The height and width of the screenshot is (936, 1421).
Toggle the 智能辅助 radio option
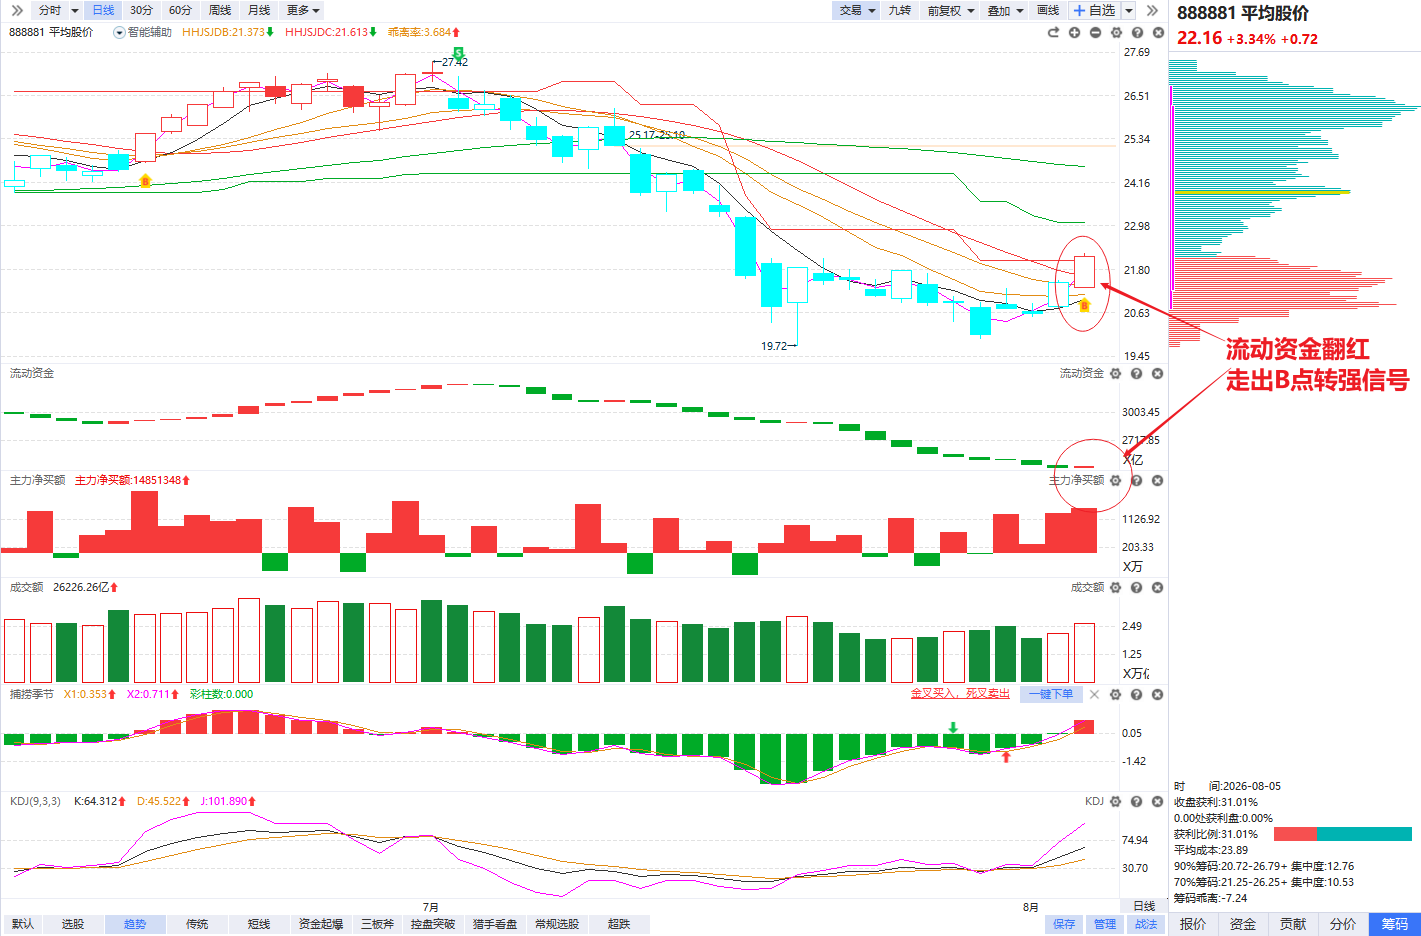tap(119, 33)
